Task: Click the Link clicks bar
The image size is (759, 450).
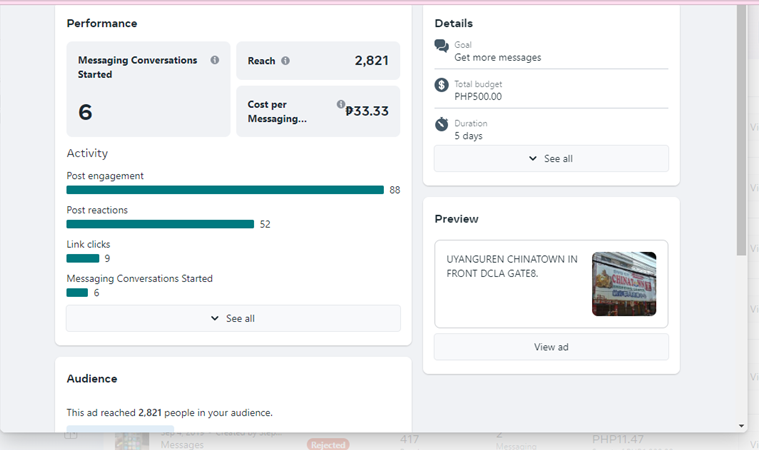Action: click(83, 258)
